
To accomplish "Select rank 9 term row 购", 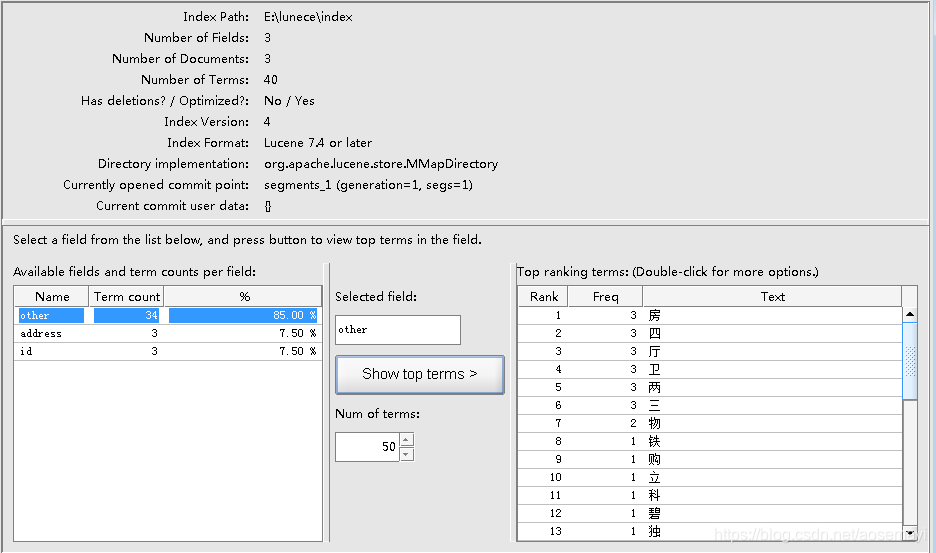I will (x=709, y=459).
